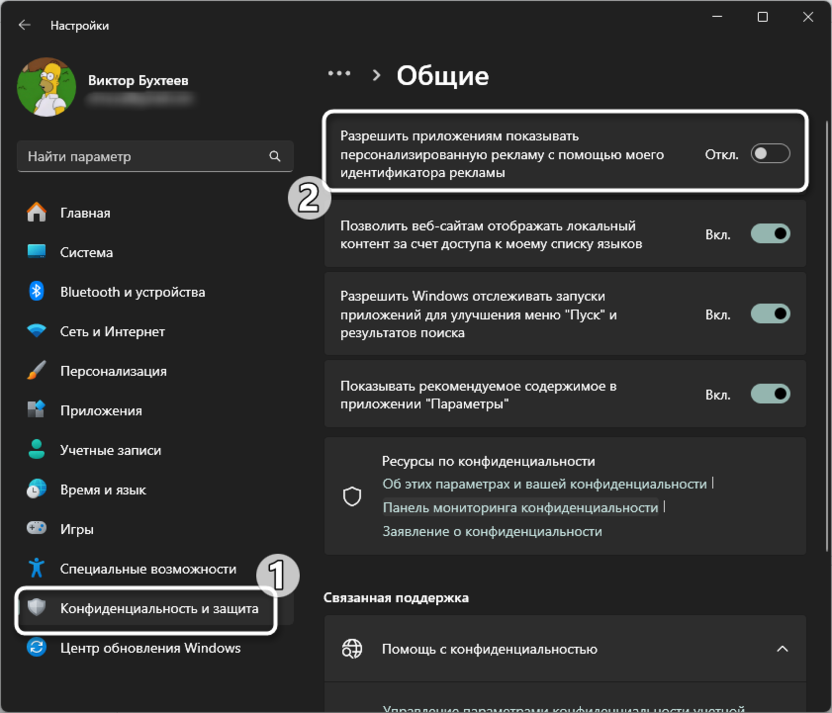Screen dimensions: 832x713
Task: Toggle off local content via language list
Action: [x=770, y=234]
